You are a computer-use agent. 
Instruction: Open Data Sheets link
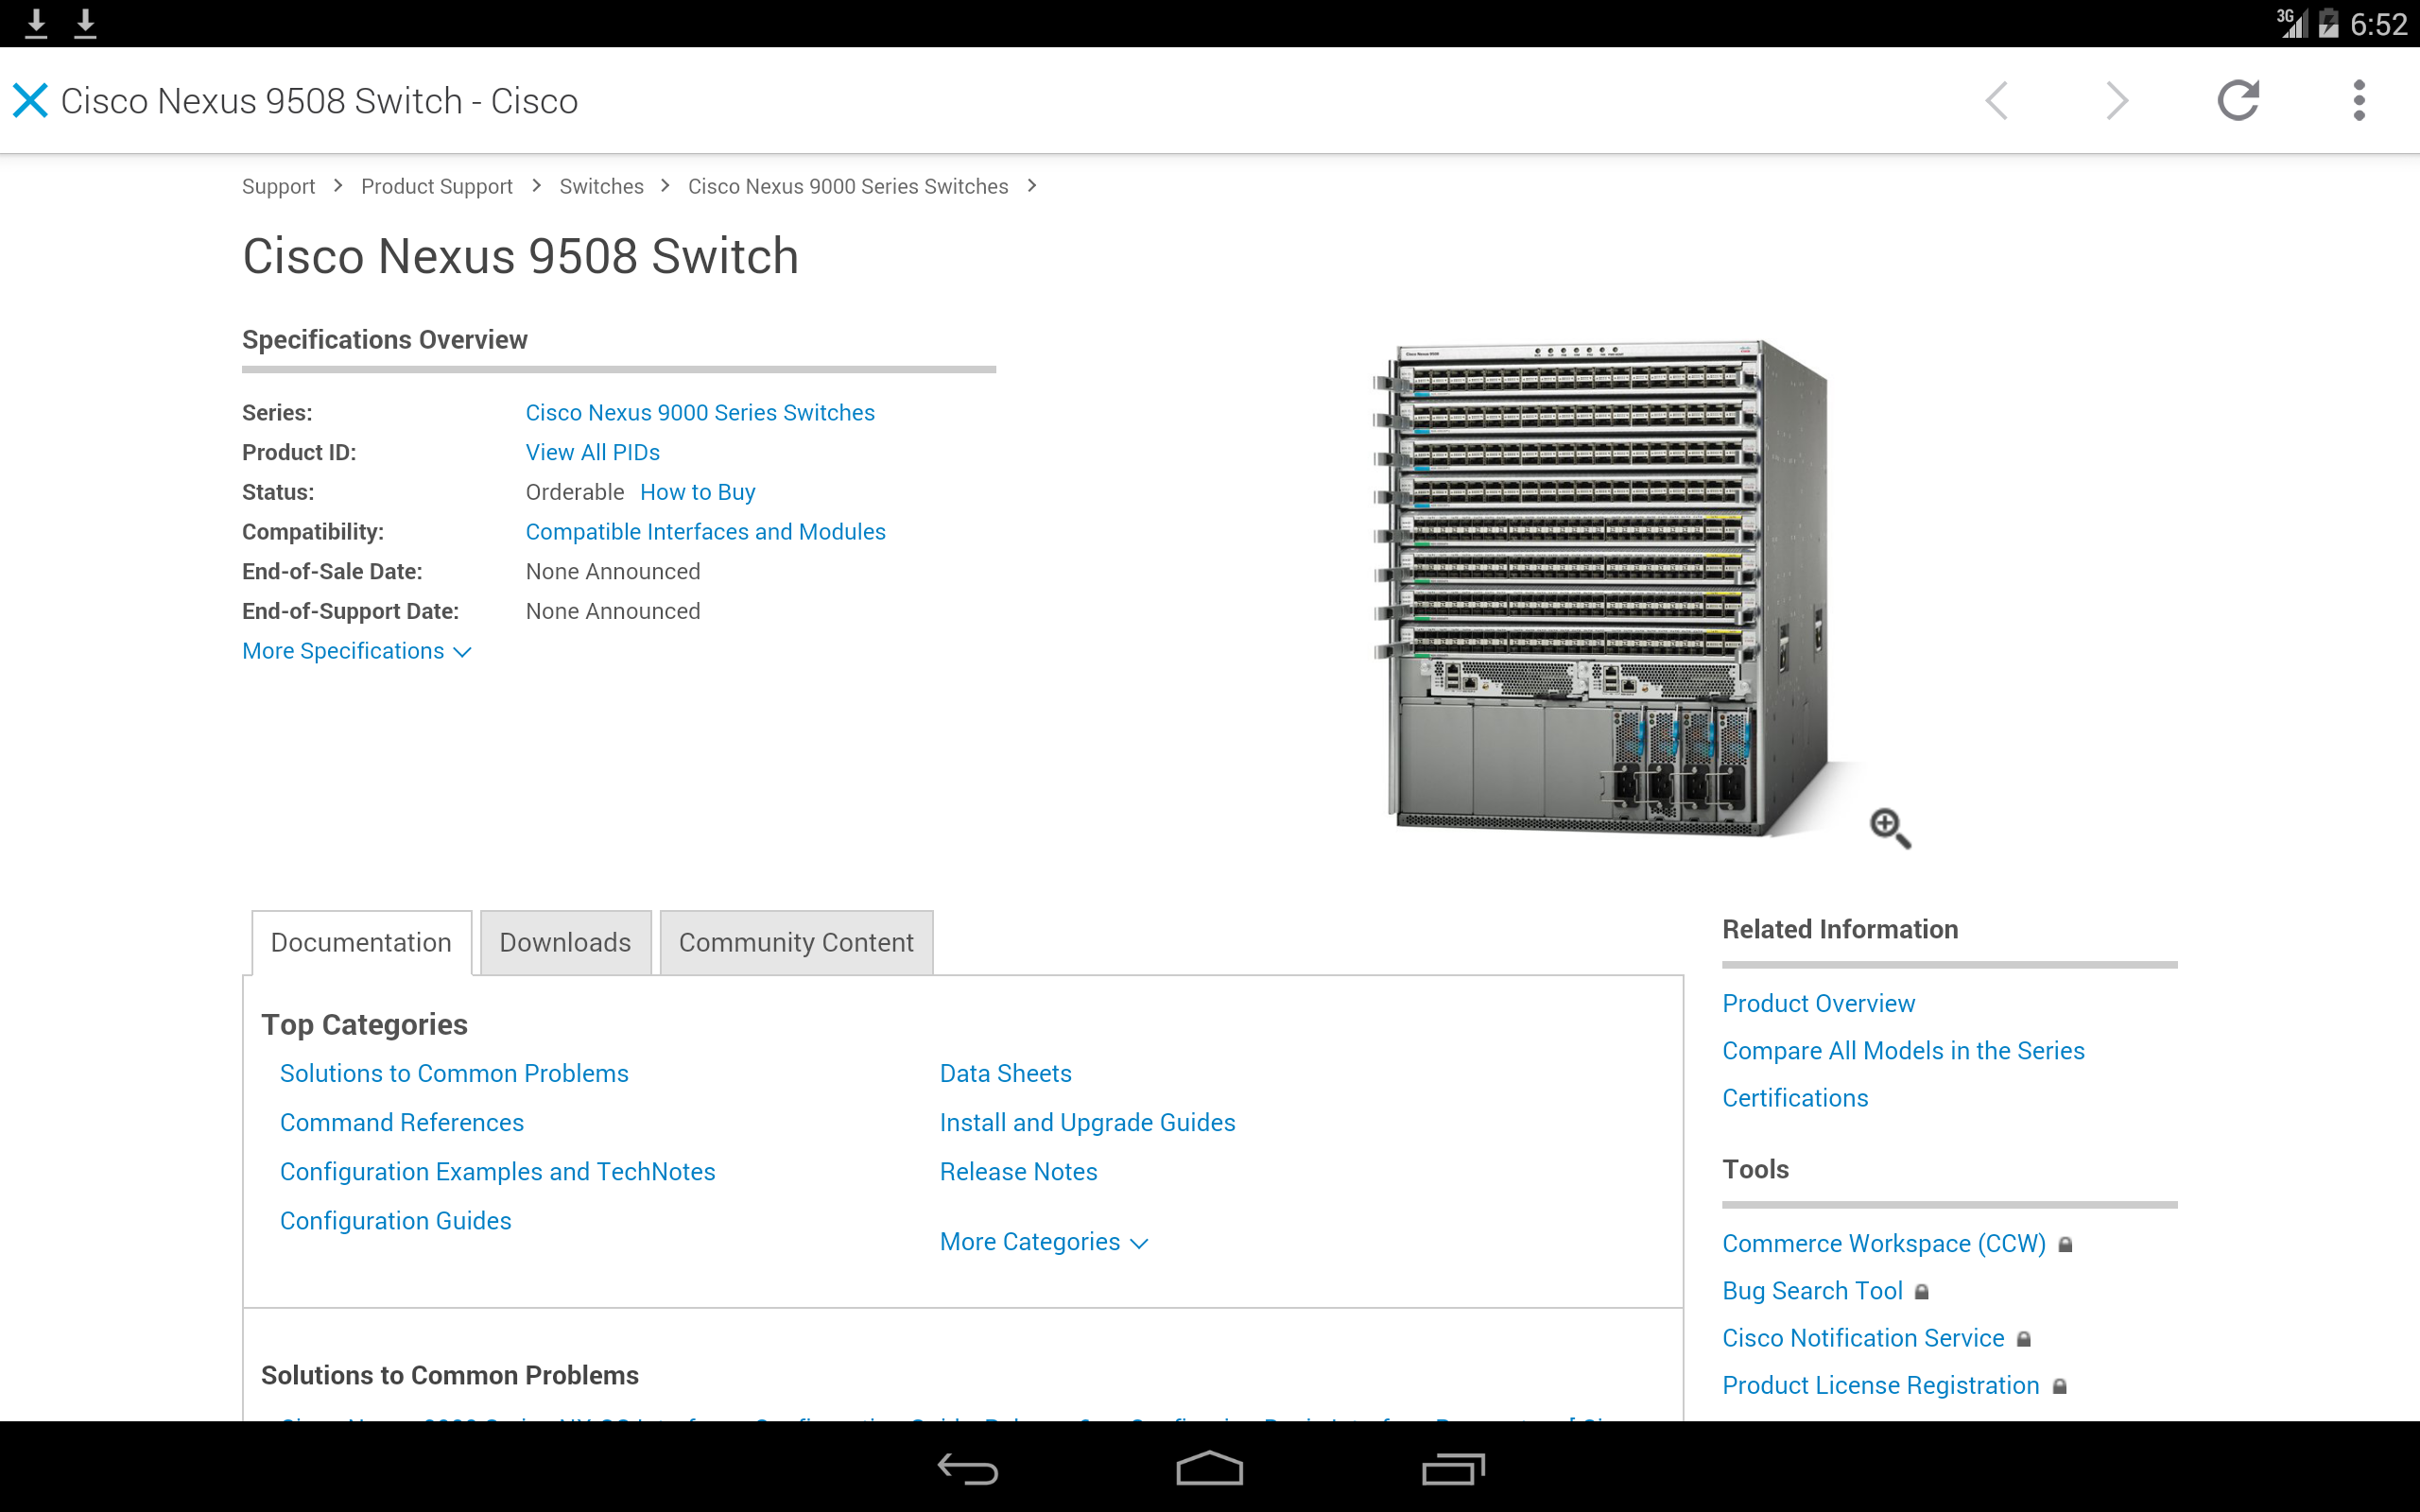[1005, 1074]
